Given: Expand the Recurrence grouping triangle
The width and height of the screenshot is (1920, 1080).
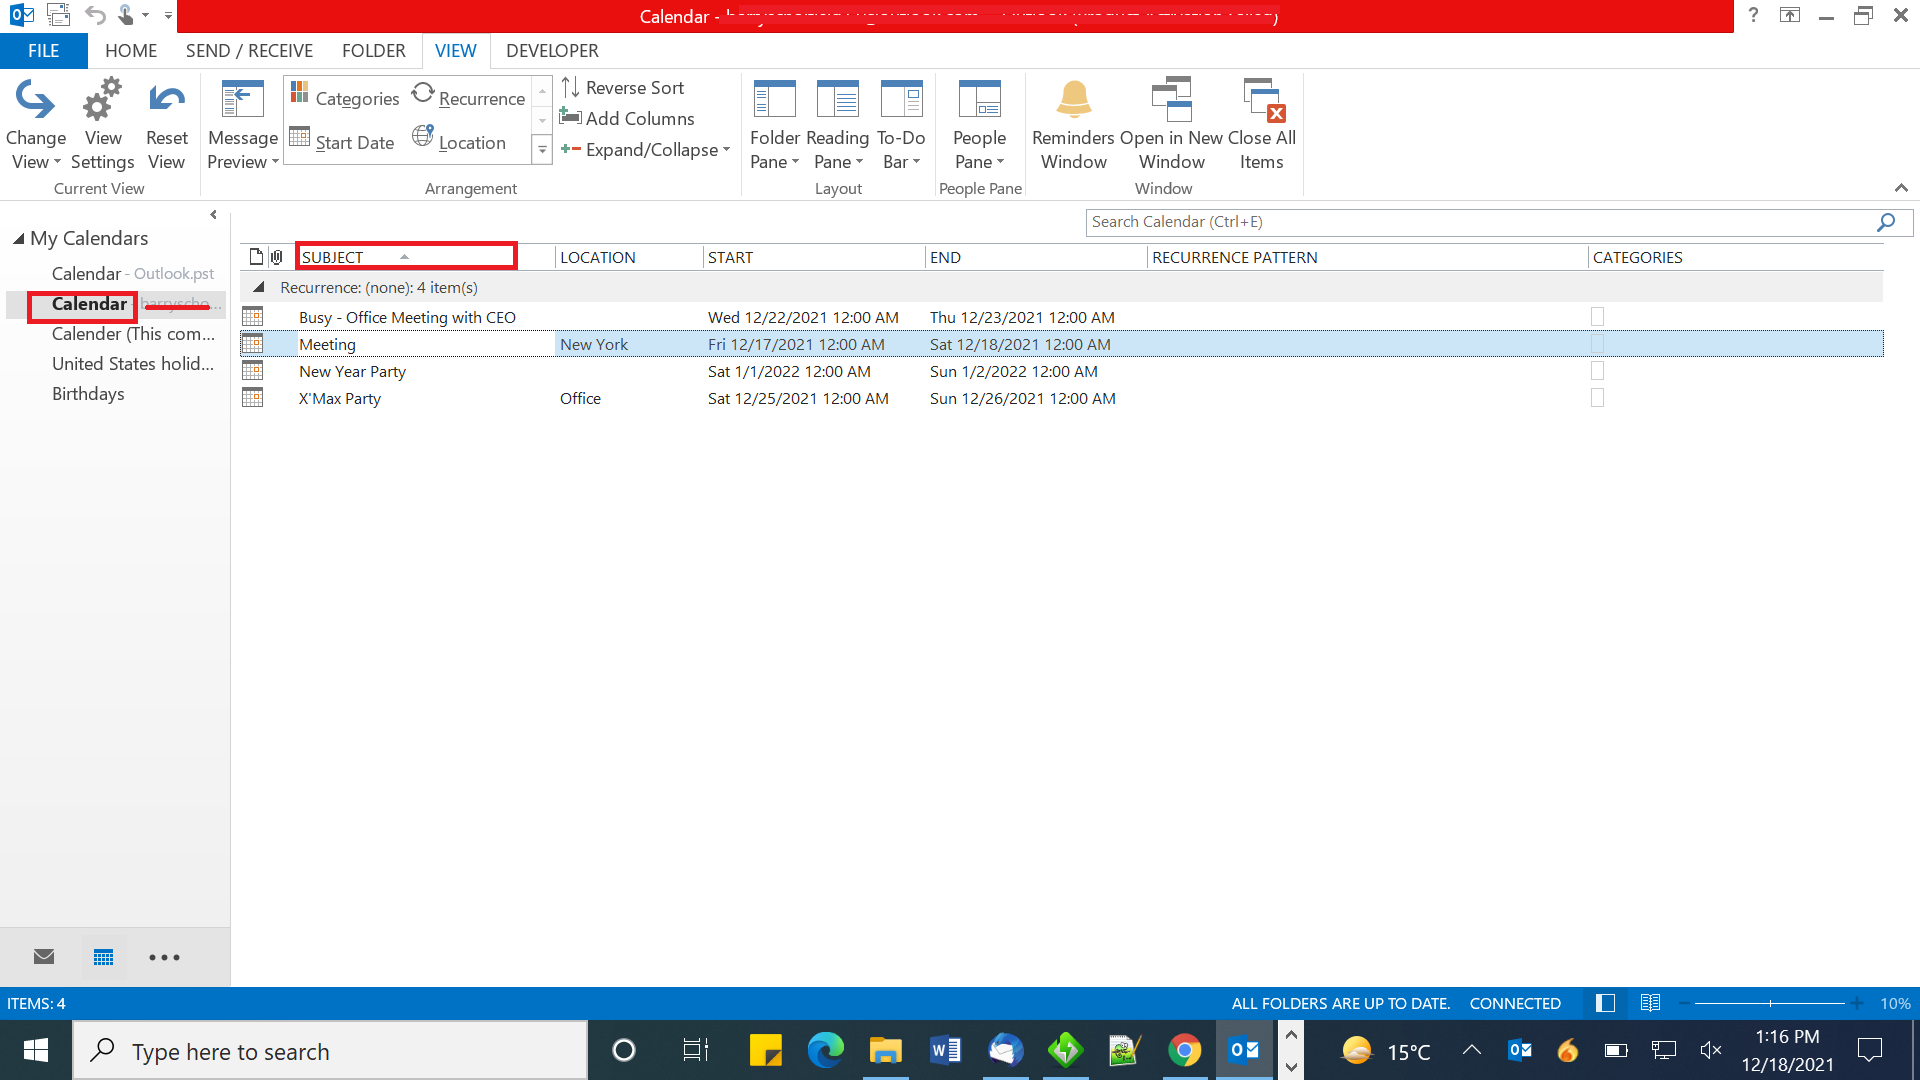Looking at the screenshot, I should pyautogui.click(x=258, y=287).
